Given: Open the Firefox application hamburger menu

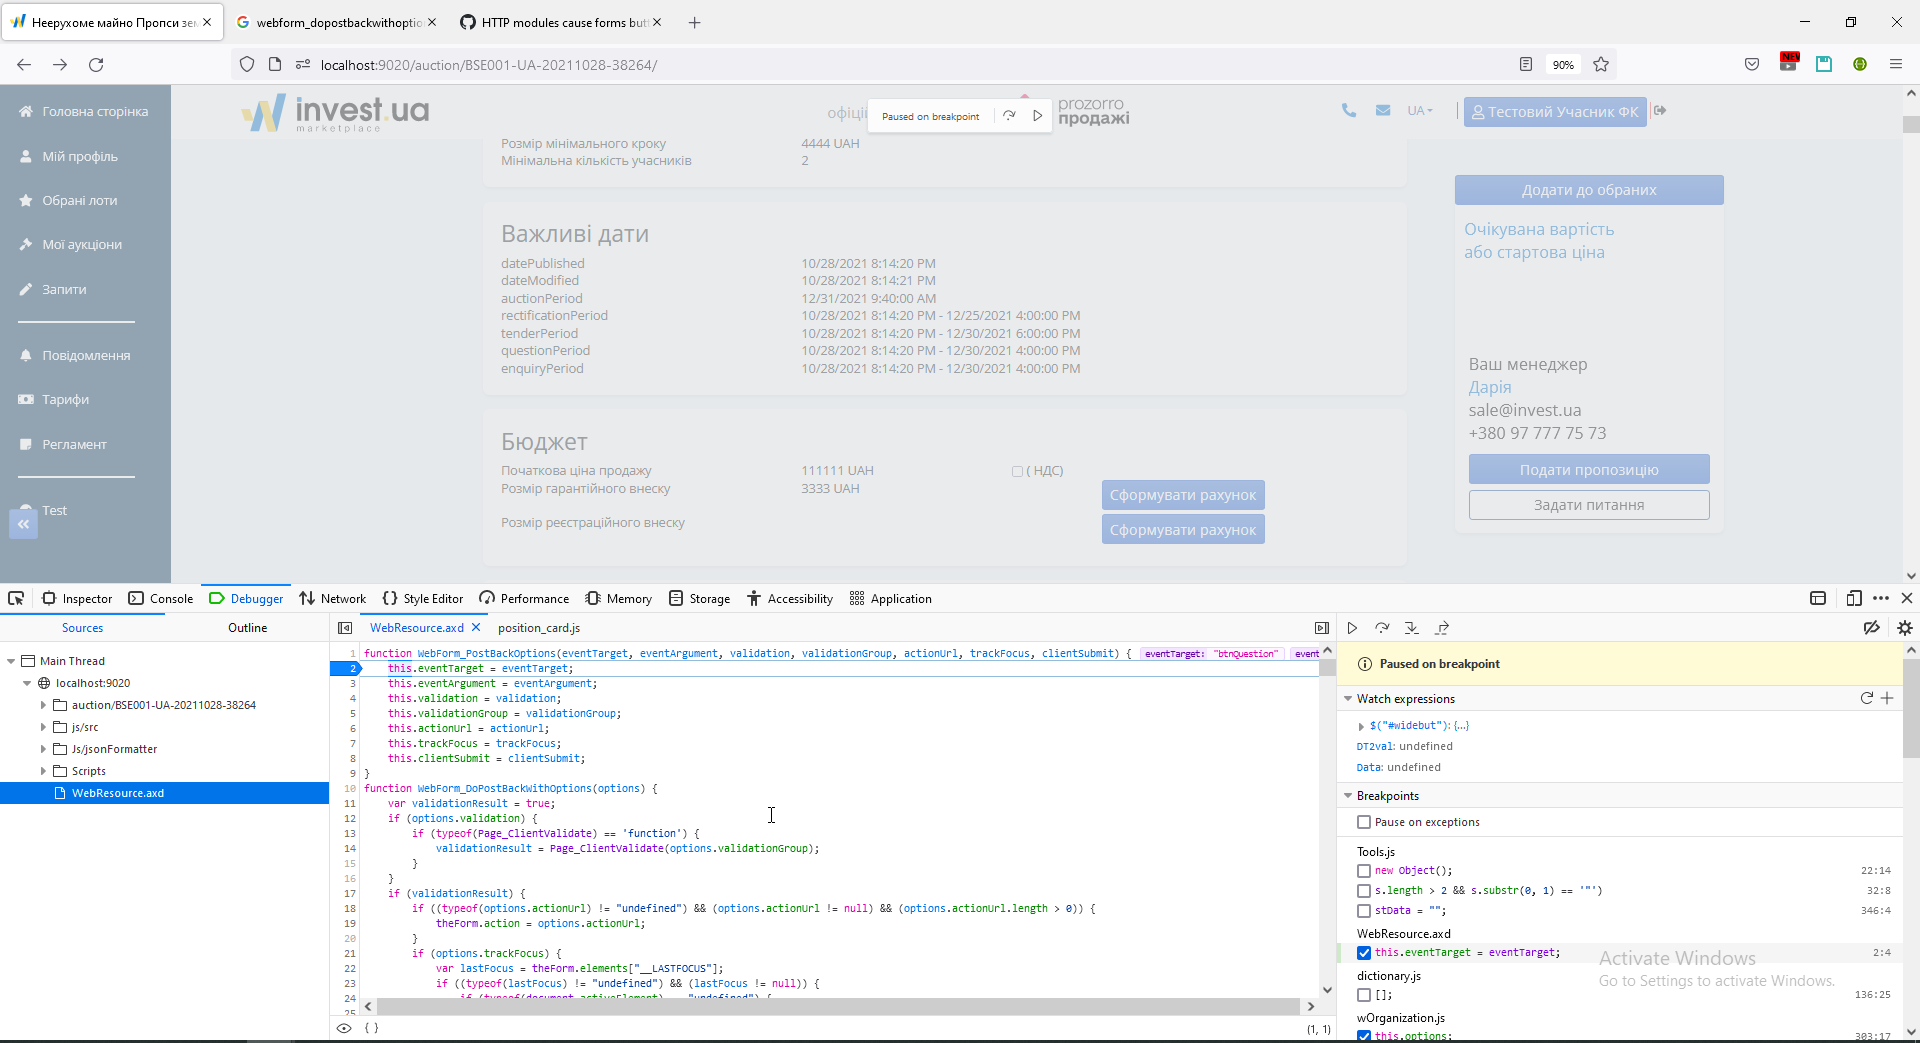Looking at the screenshot, I should (1896, 64).
